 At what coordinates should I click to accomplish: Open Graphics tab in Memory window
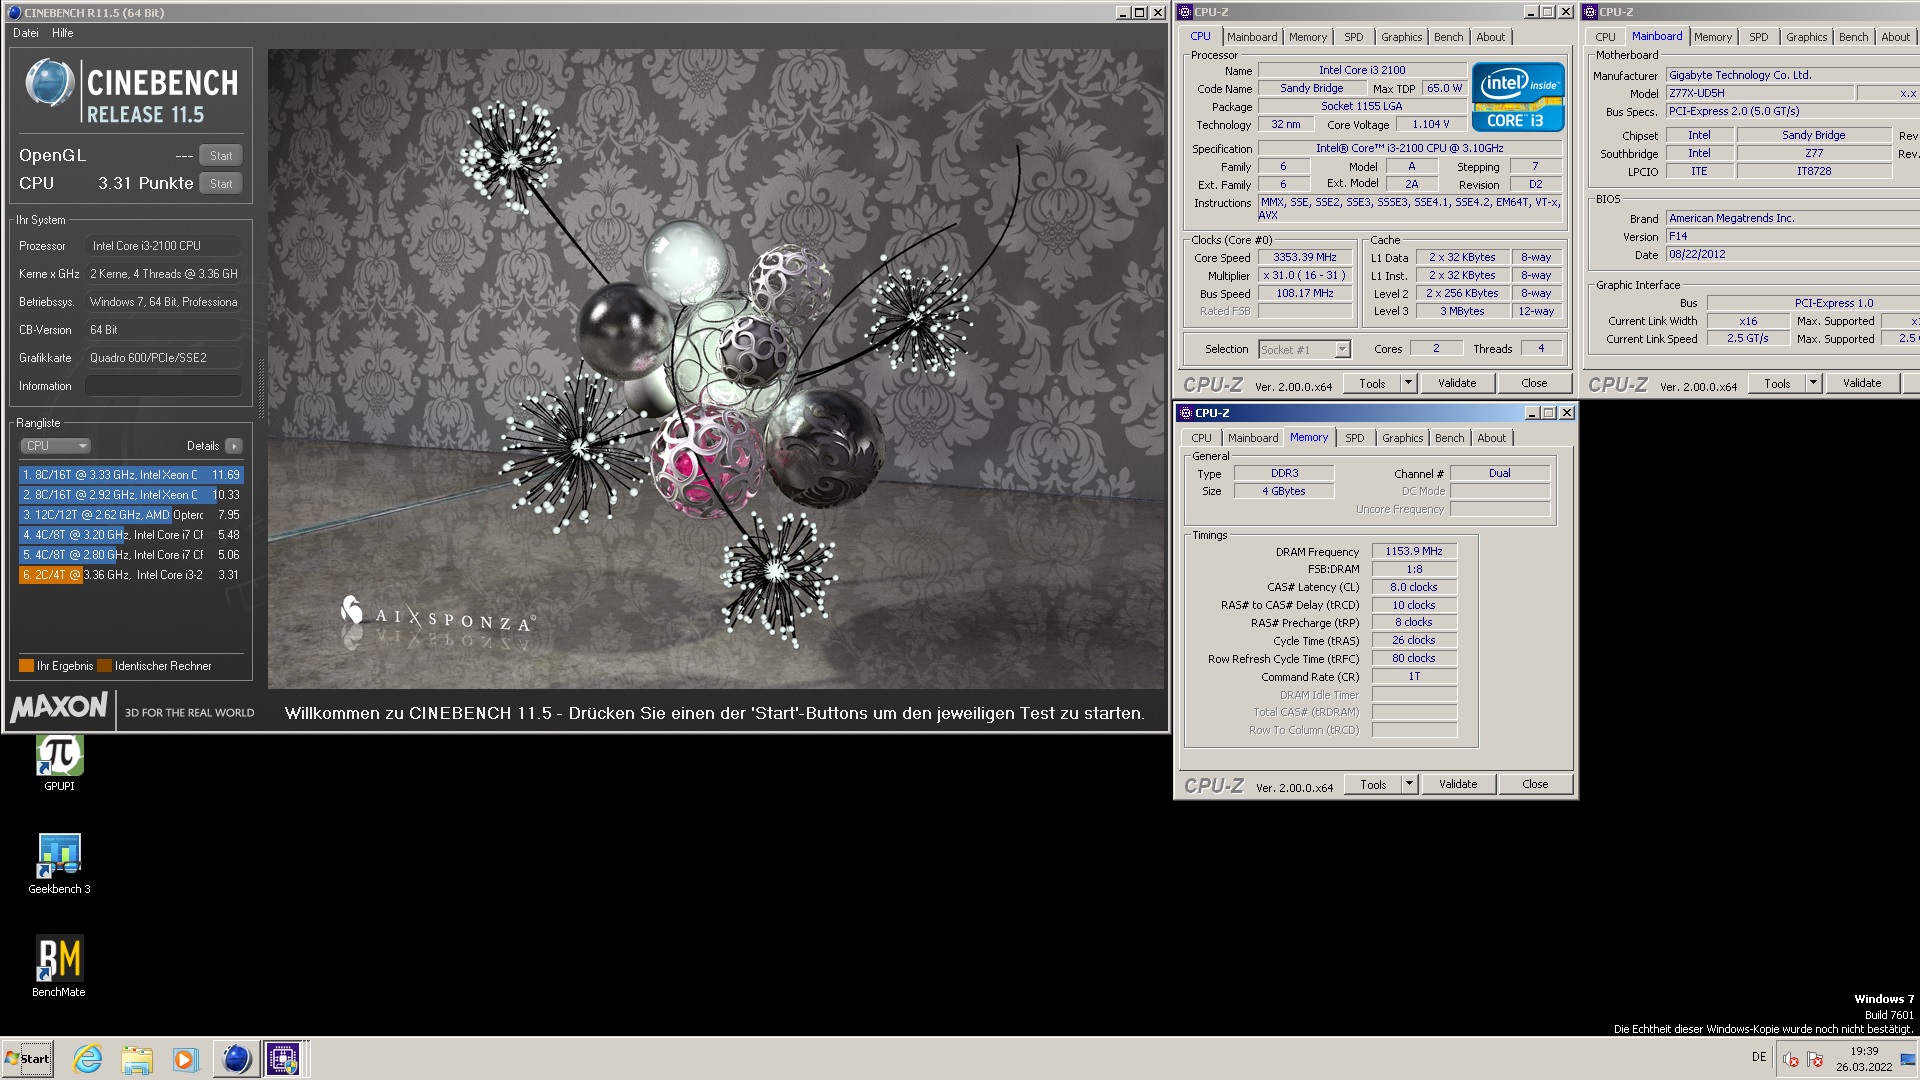[x=1402, y=438]
